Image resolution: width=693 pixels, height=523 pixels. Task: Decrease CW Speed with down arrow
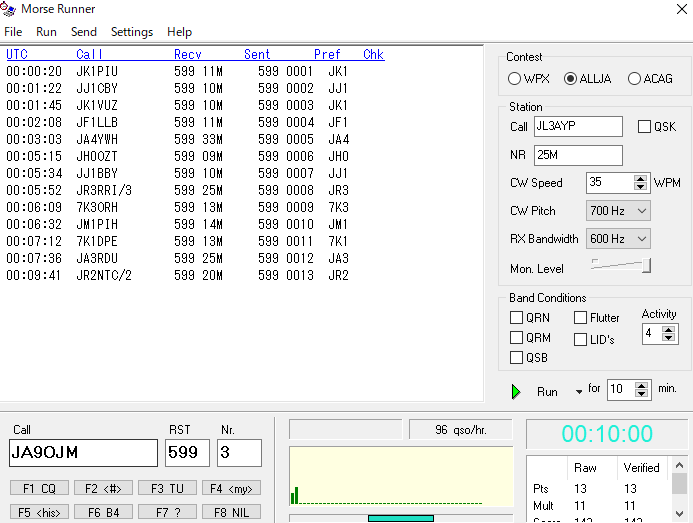(640, 187)
